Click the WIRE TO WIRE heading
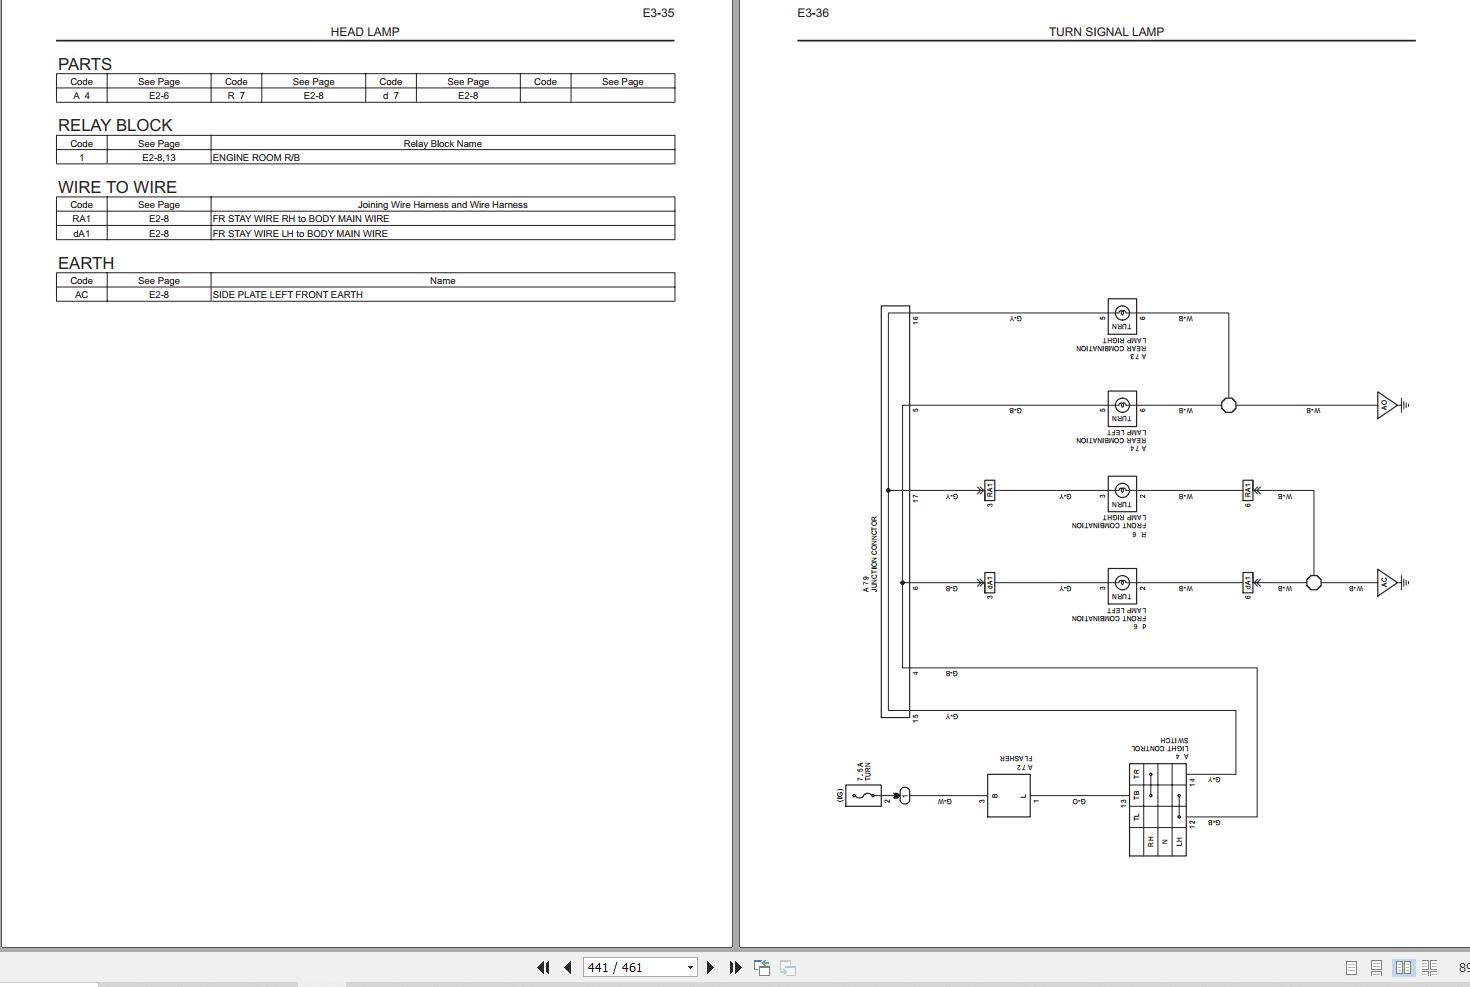Viewport: 1470px width, 987px height. tap(117, 187)
